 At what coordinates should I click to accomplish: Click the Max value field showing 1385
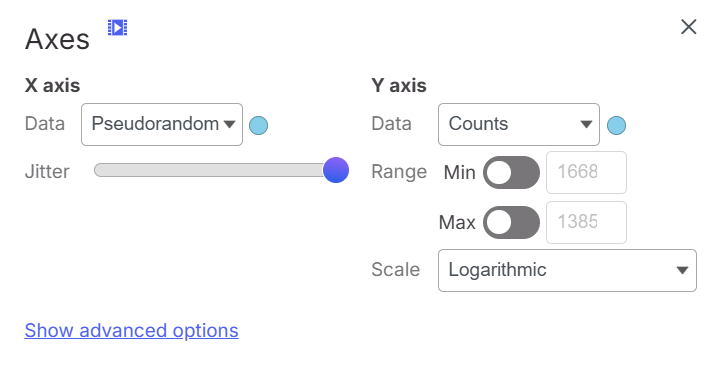pos(586,222)
